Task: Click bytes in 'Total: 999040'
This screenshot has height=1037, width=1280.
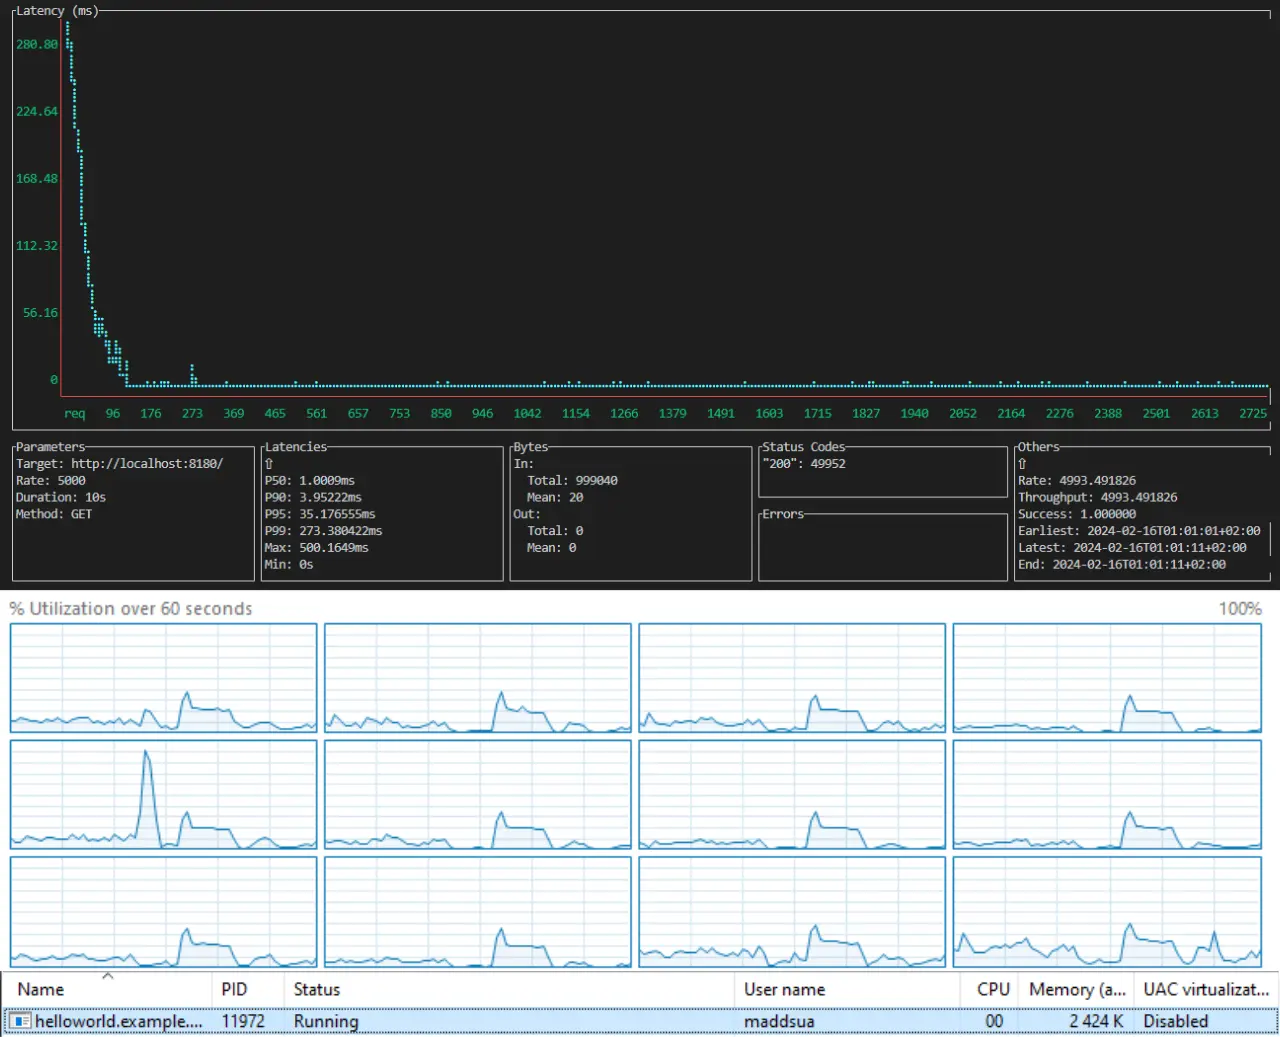Action: click(572, 481)
